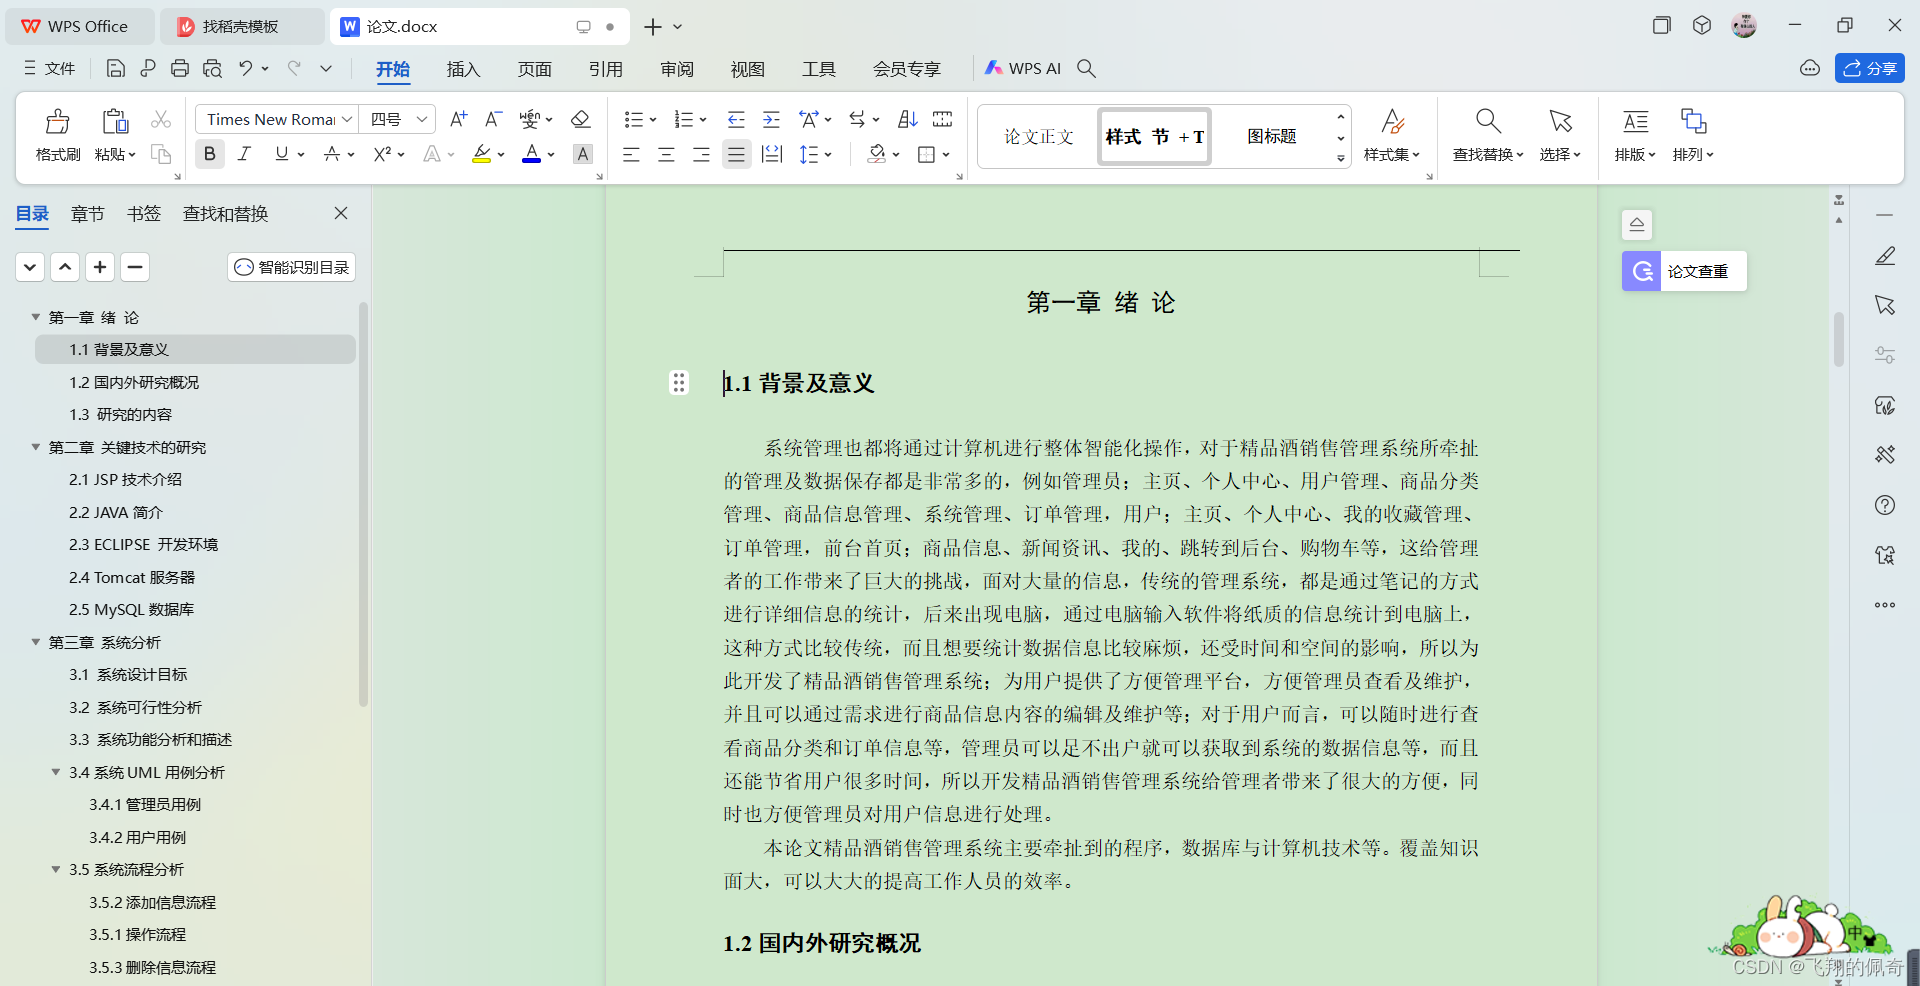Collapse the 3.5 系统流程分析 node
Viewport: 1920px width, 986px height.
pyautogui.click(x=56, y=869)
